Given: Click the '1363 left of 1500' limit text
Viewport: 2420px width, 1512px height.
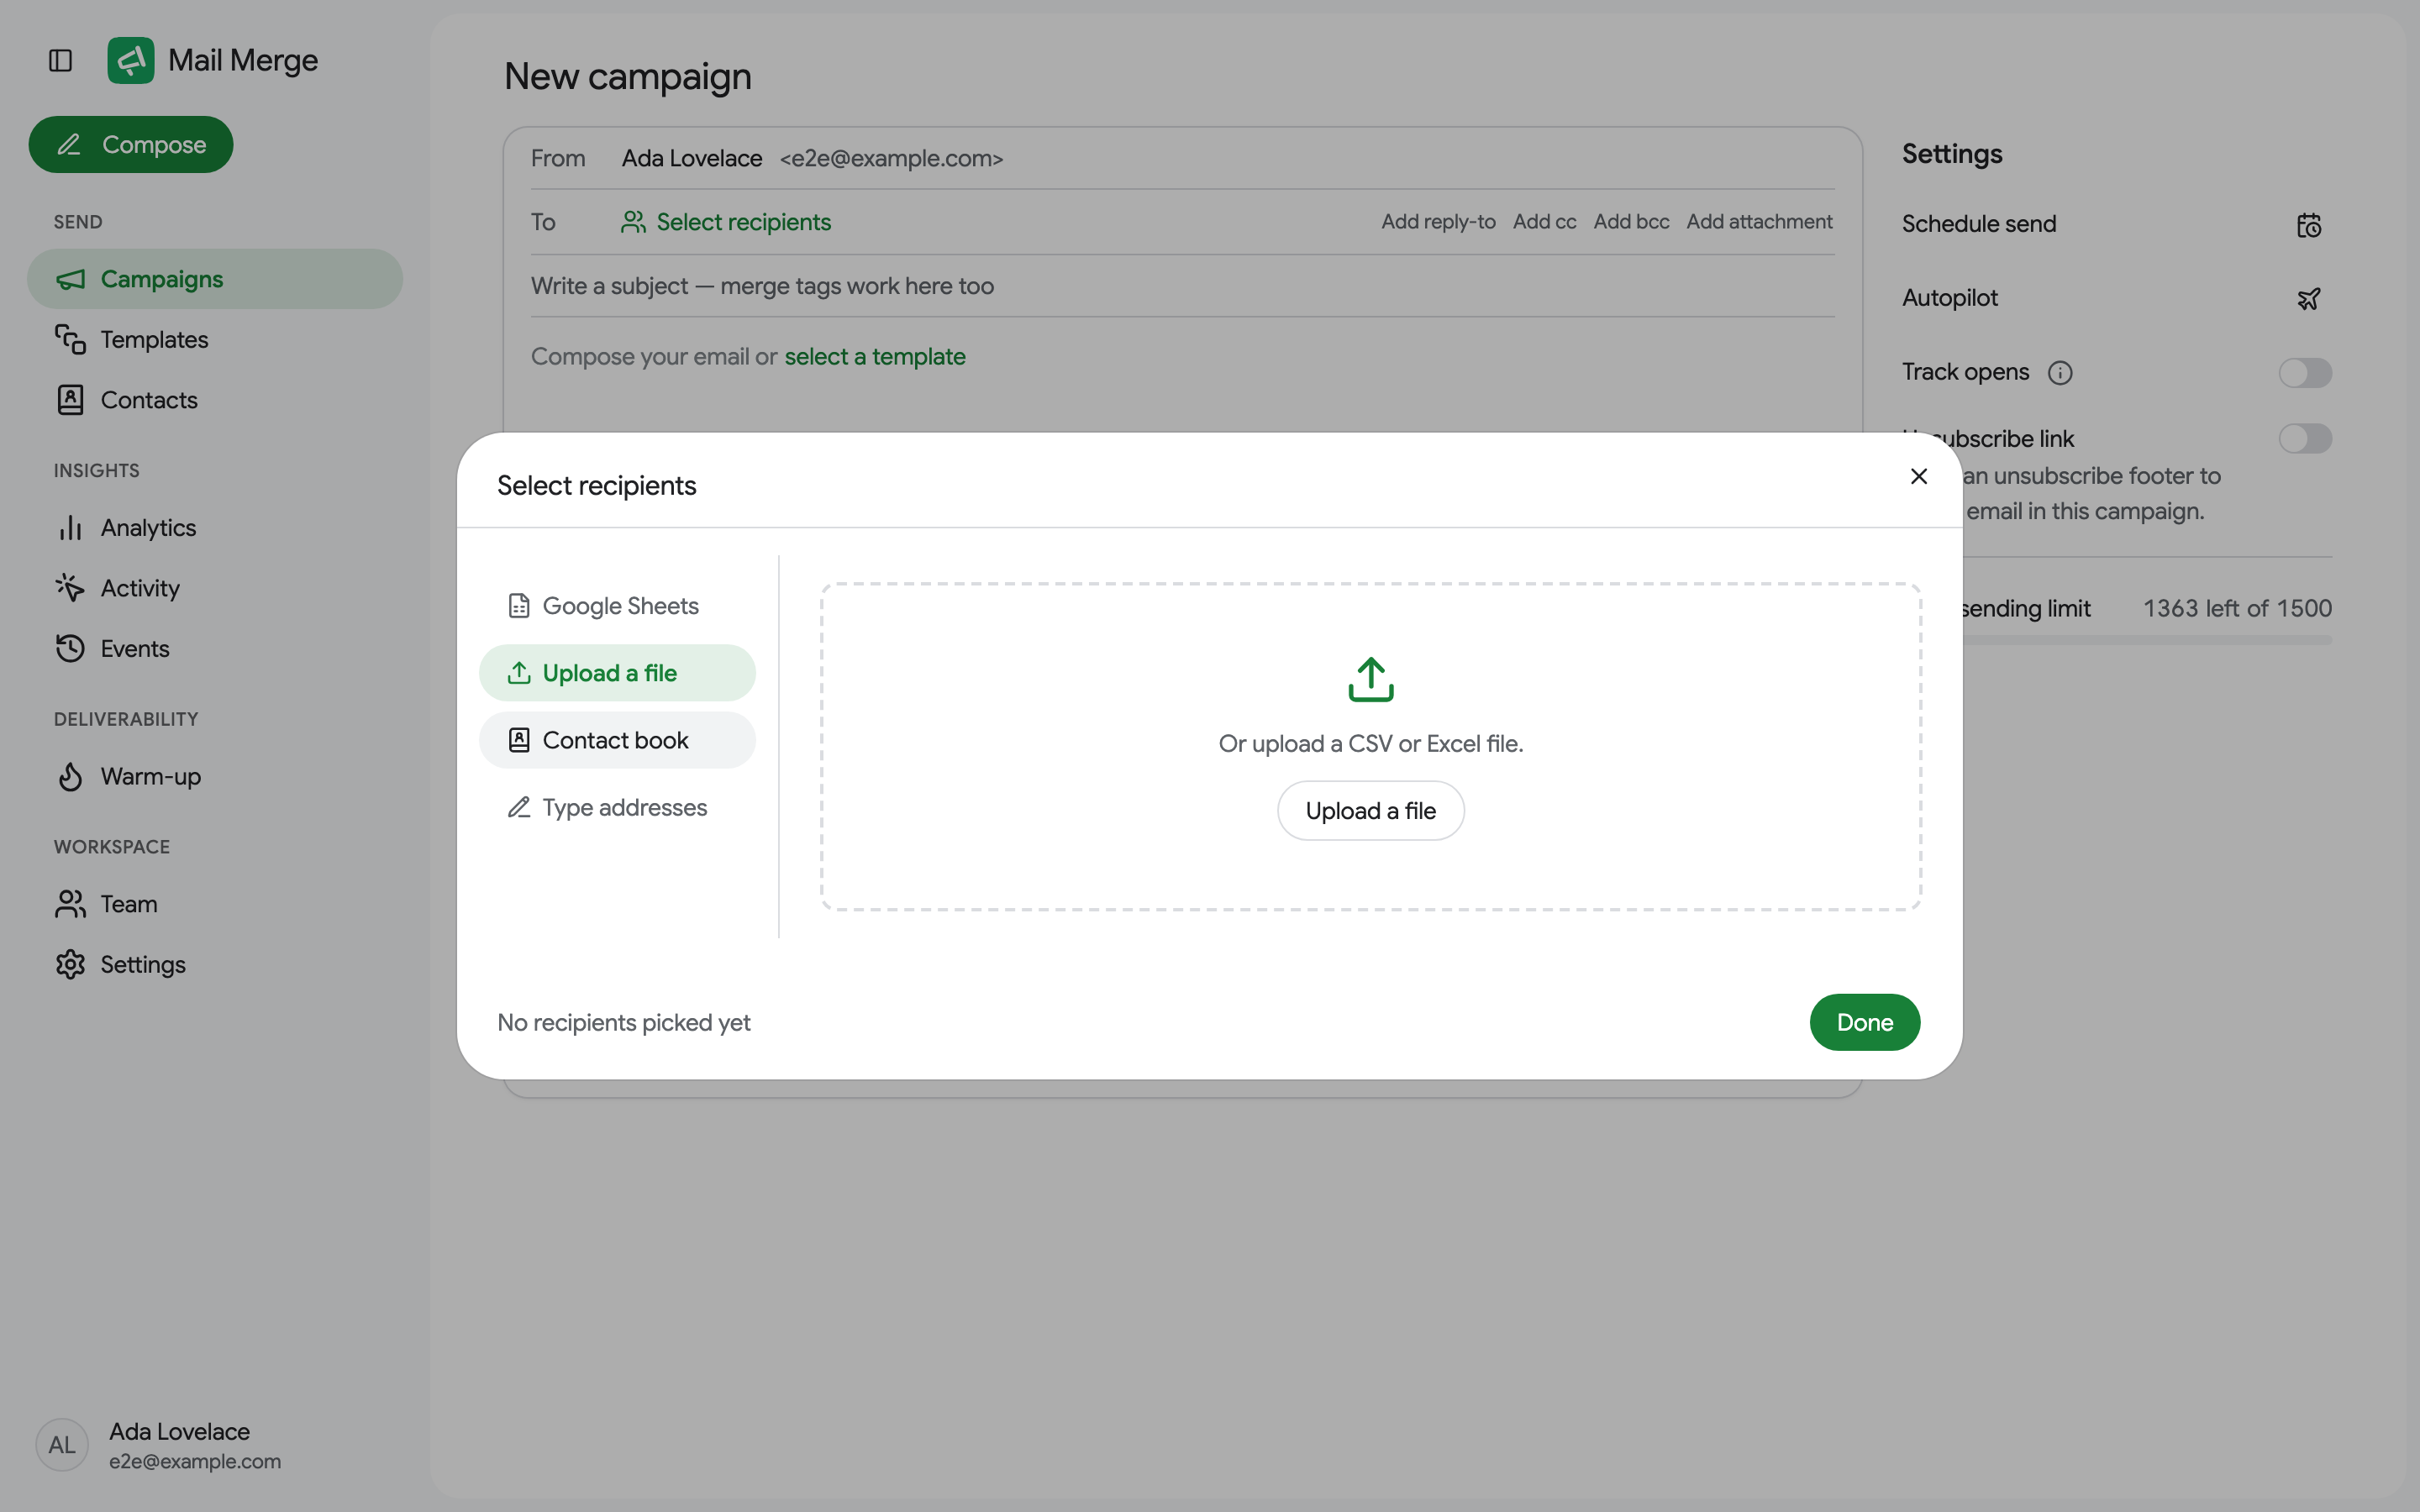Looking at the screenshot, I should pos(2237,609).
